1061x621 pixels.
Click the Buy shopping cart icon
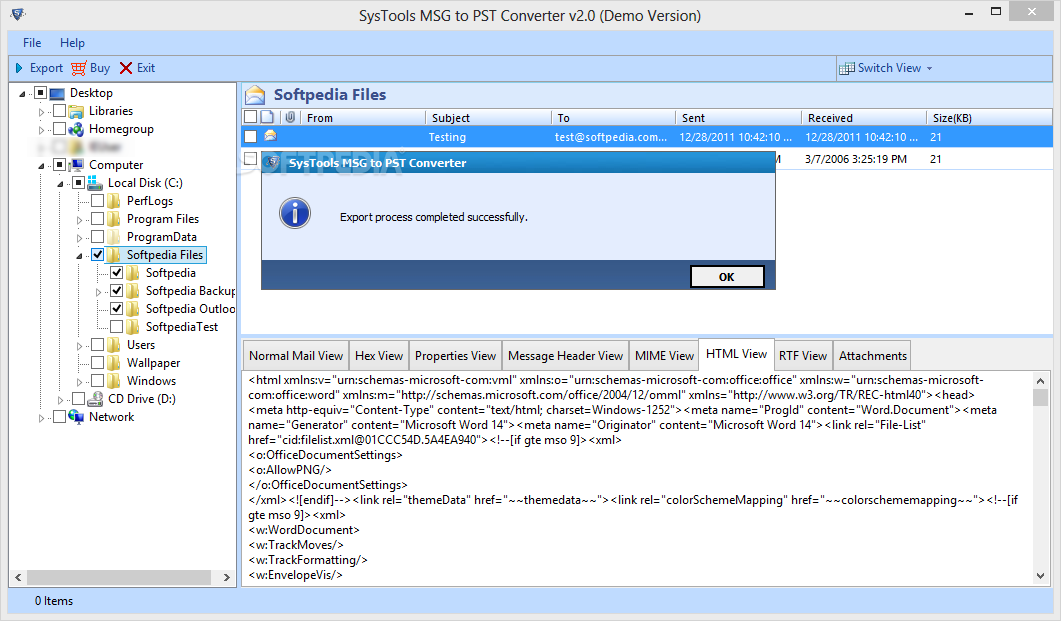[x=78, y=68]
